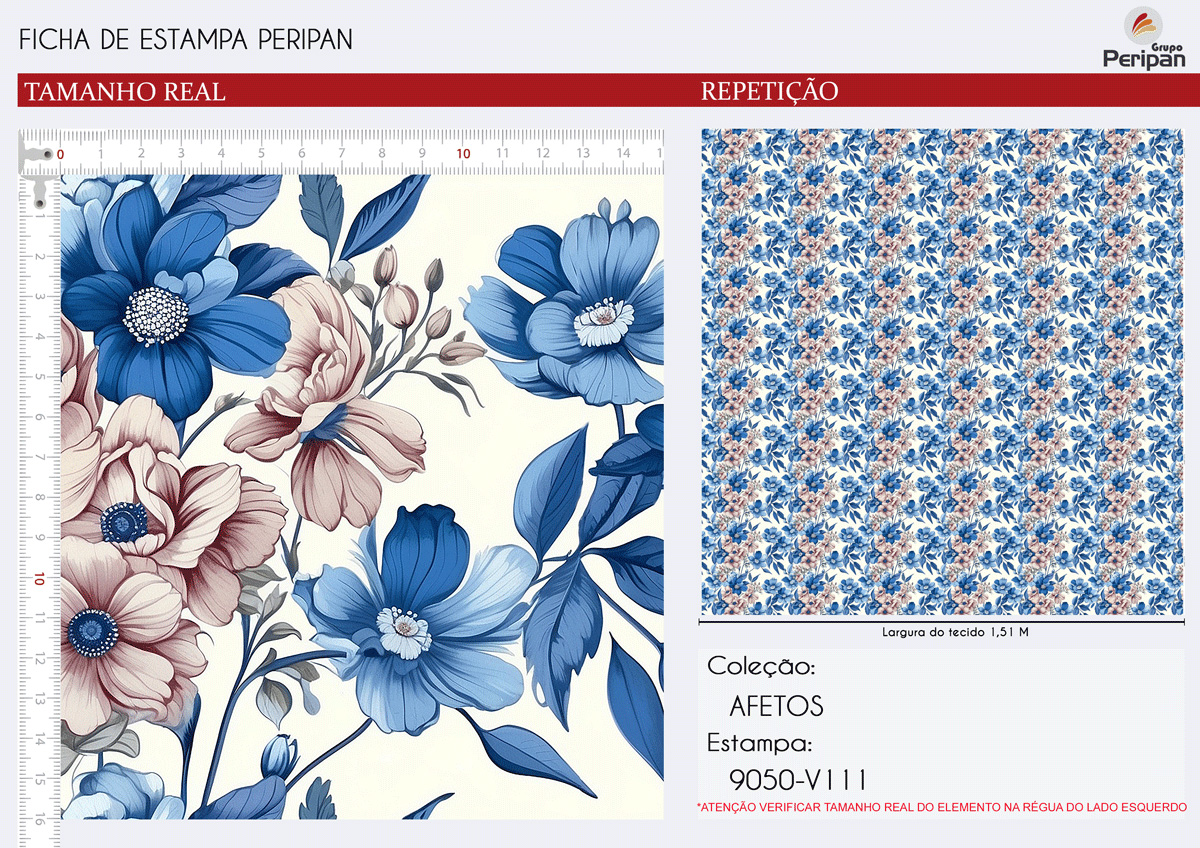Click the lower light blue flower center
This screenshot has height=848, width=1200.
[x=404, y=632]
